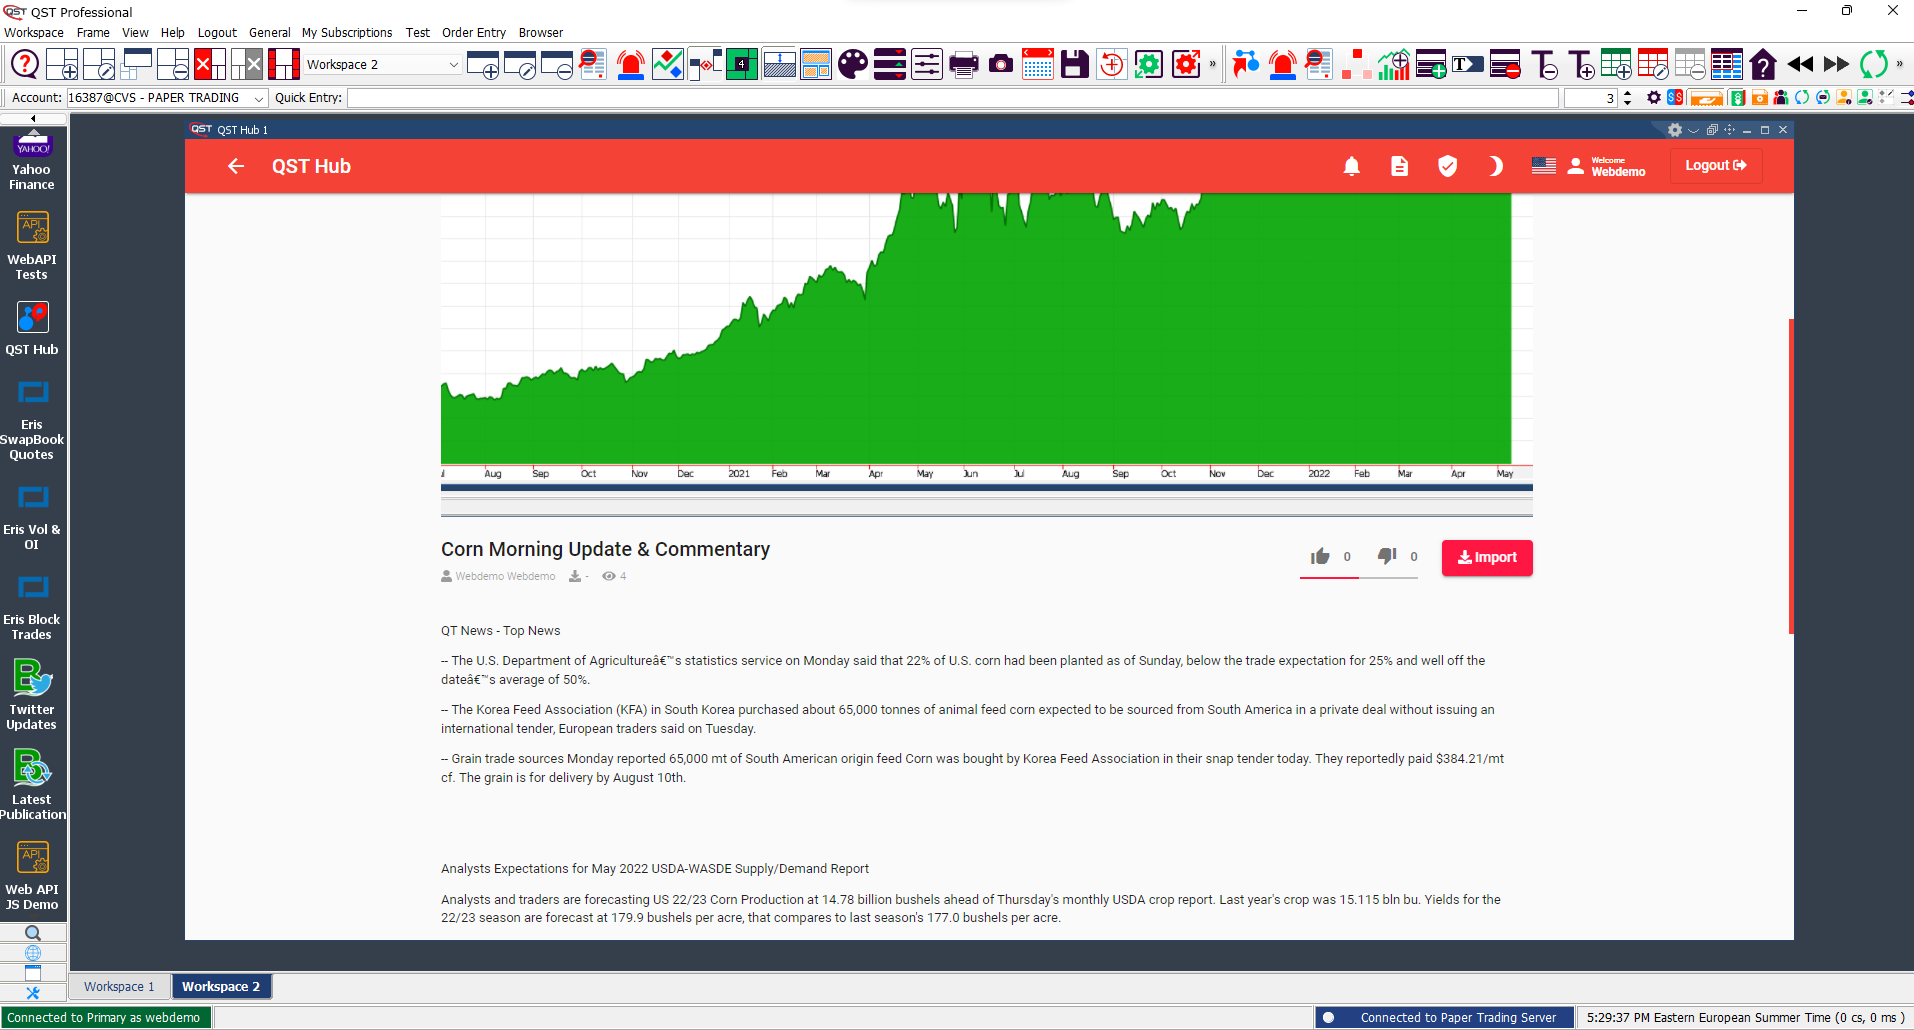The width and height of the screenshot is (1914, 1030).
Task: Open Latest Publication sidebar item
Action: point(32,785)
